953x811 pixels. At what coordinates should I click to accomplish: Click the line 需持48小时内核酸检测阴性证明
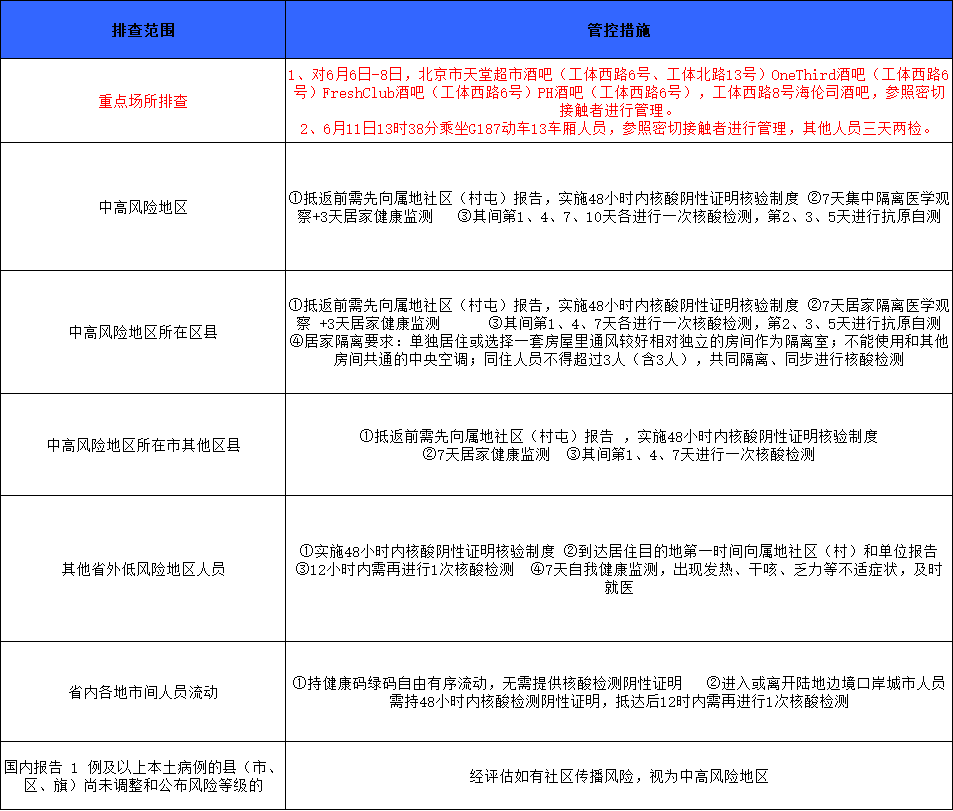coord(619,701)
